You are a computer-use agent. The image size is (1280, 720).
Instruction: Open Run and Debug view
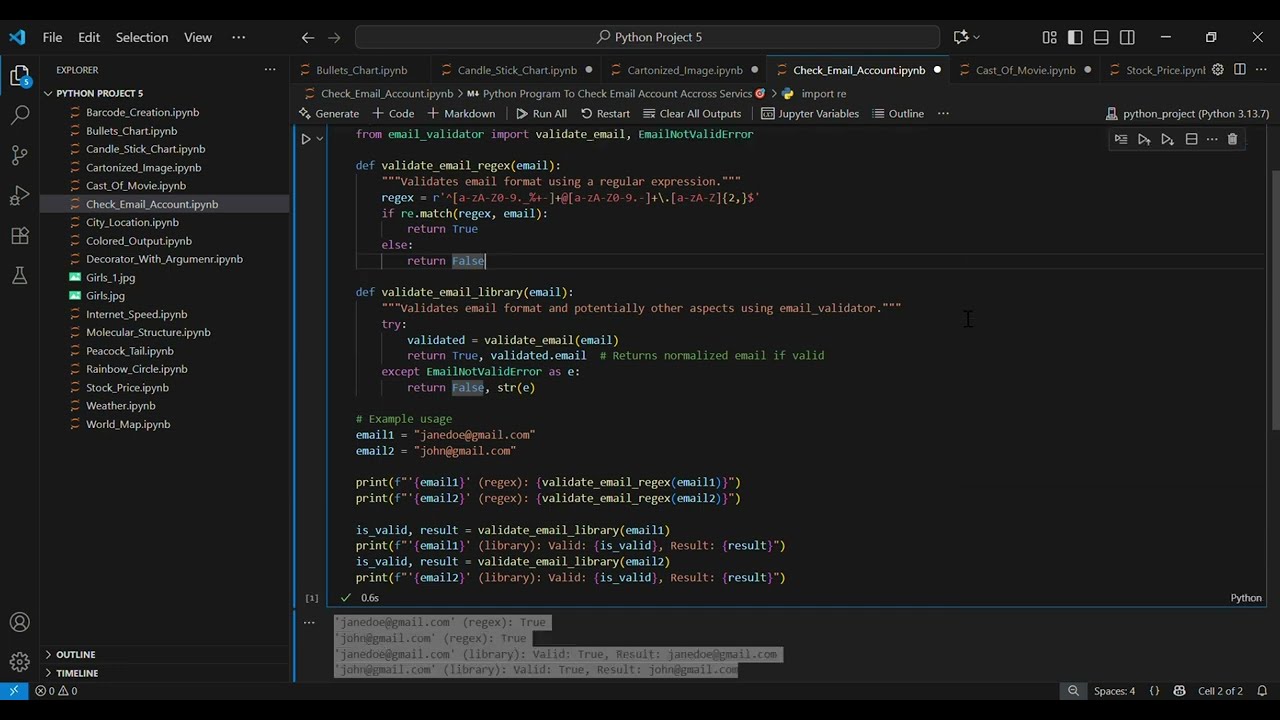(19, 195)
